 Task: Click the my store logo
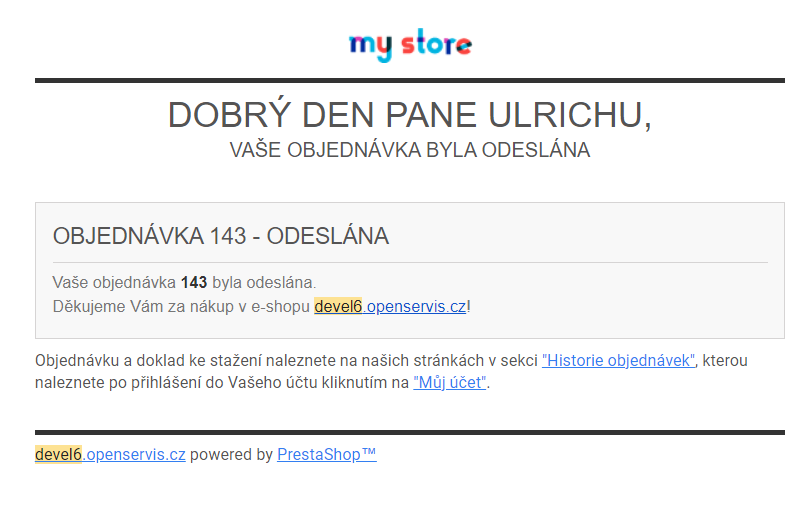(x=410, y=46)
